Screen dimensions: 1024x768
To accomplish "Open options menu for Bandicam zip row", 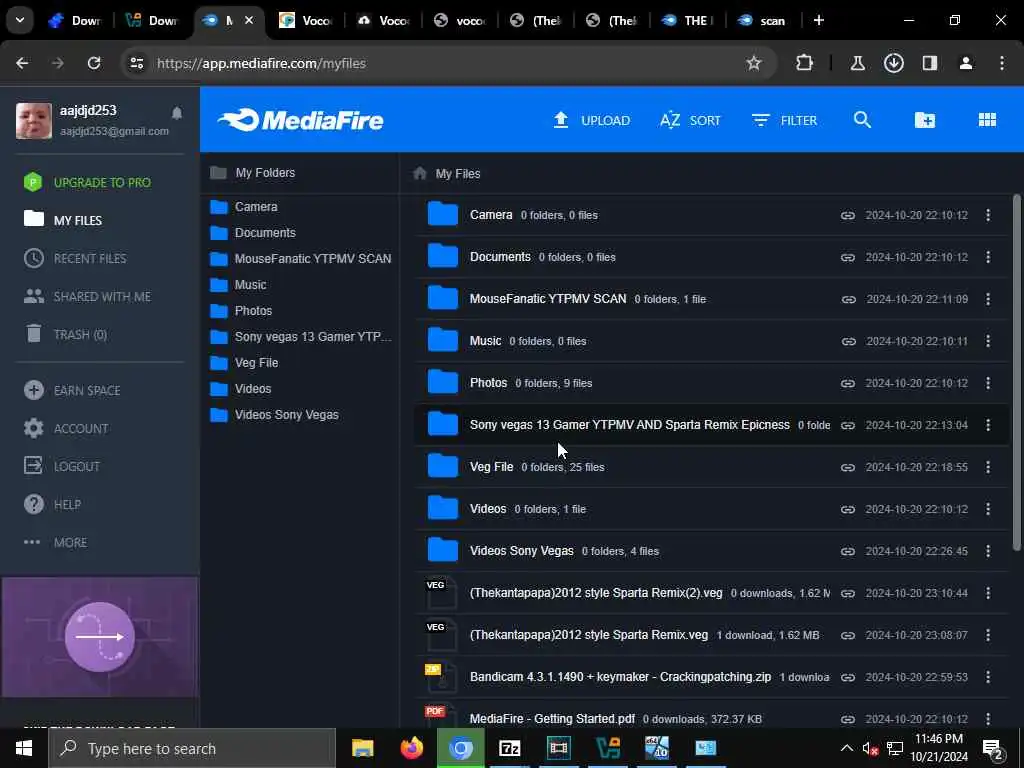I will pos(988,677).
